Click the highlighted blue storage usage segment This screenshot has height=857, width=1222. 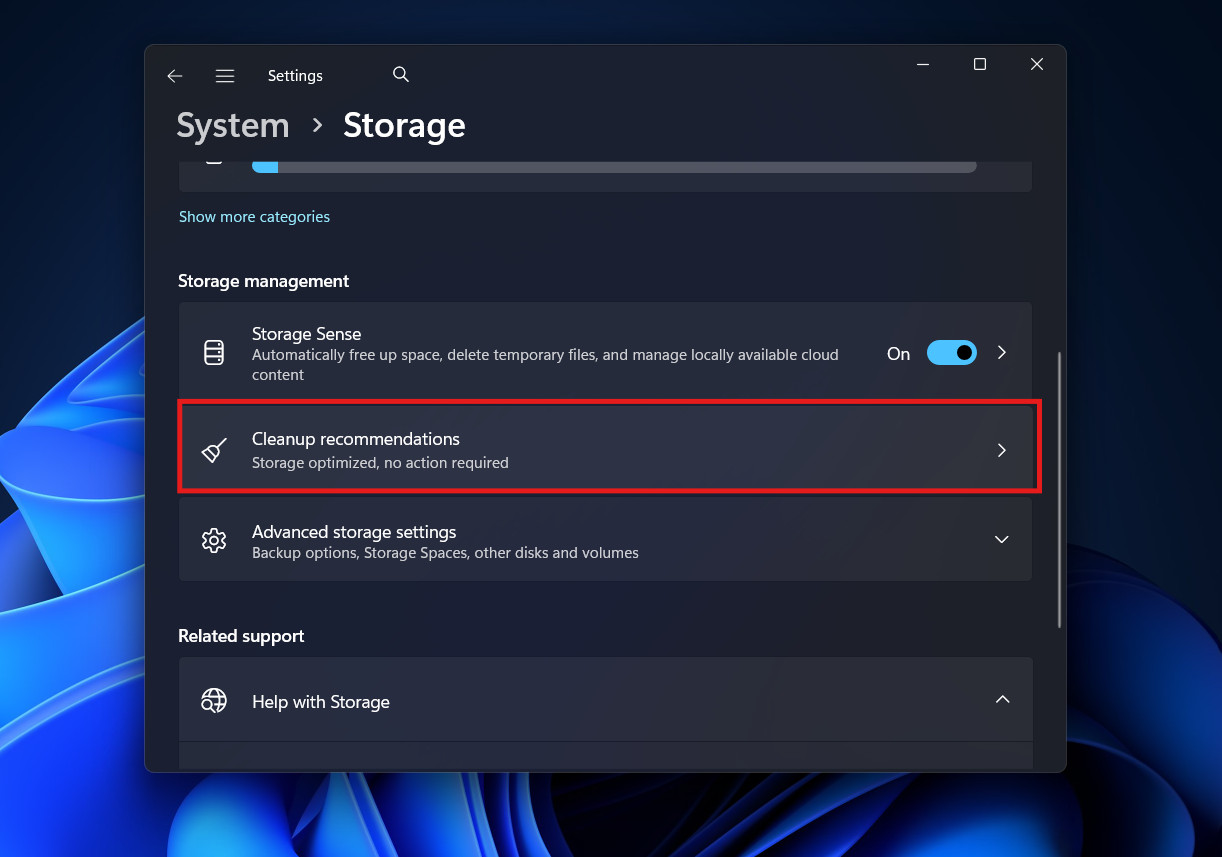265,166
